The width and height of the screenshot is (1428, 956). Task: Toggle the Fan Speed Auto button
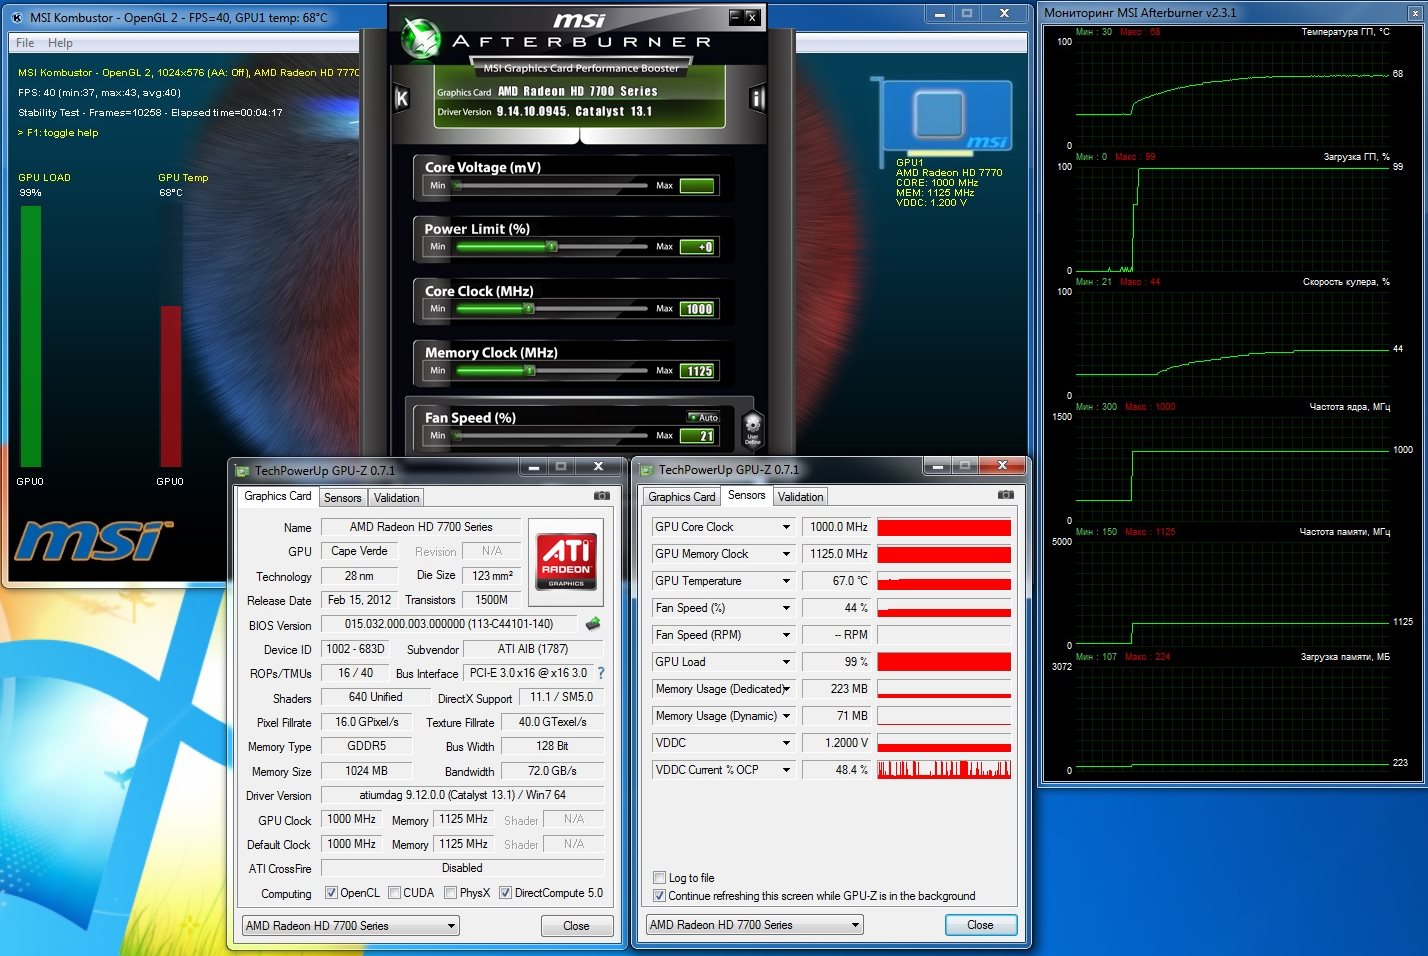[704, 417]
